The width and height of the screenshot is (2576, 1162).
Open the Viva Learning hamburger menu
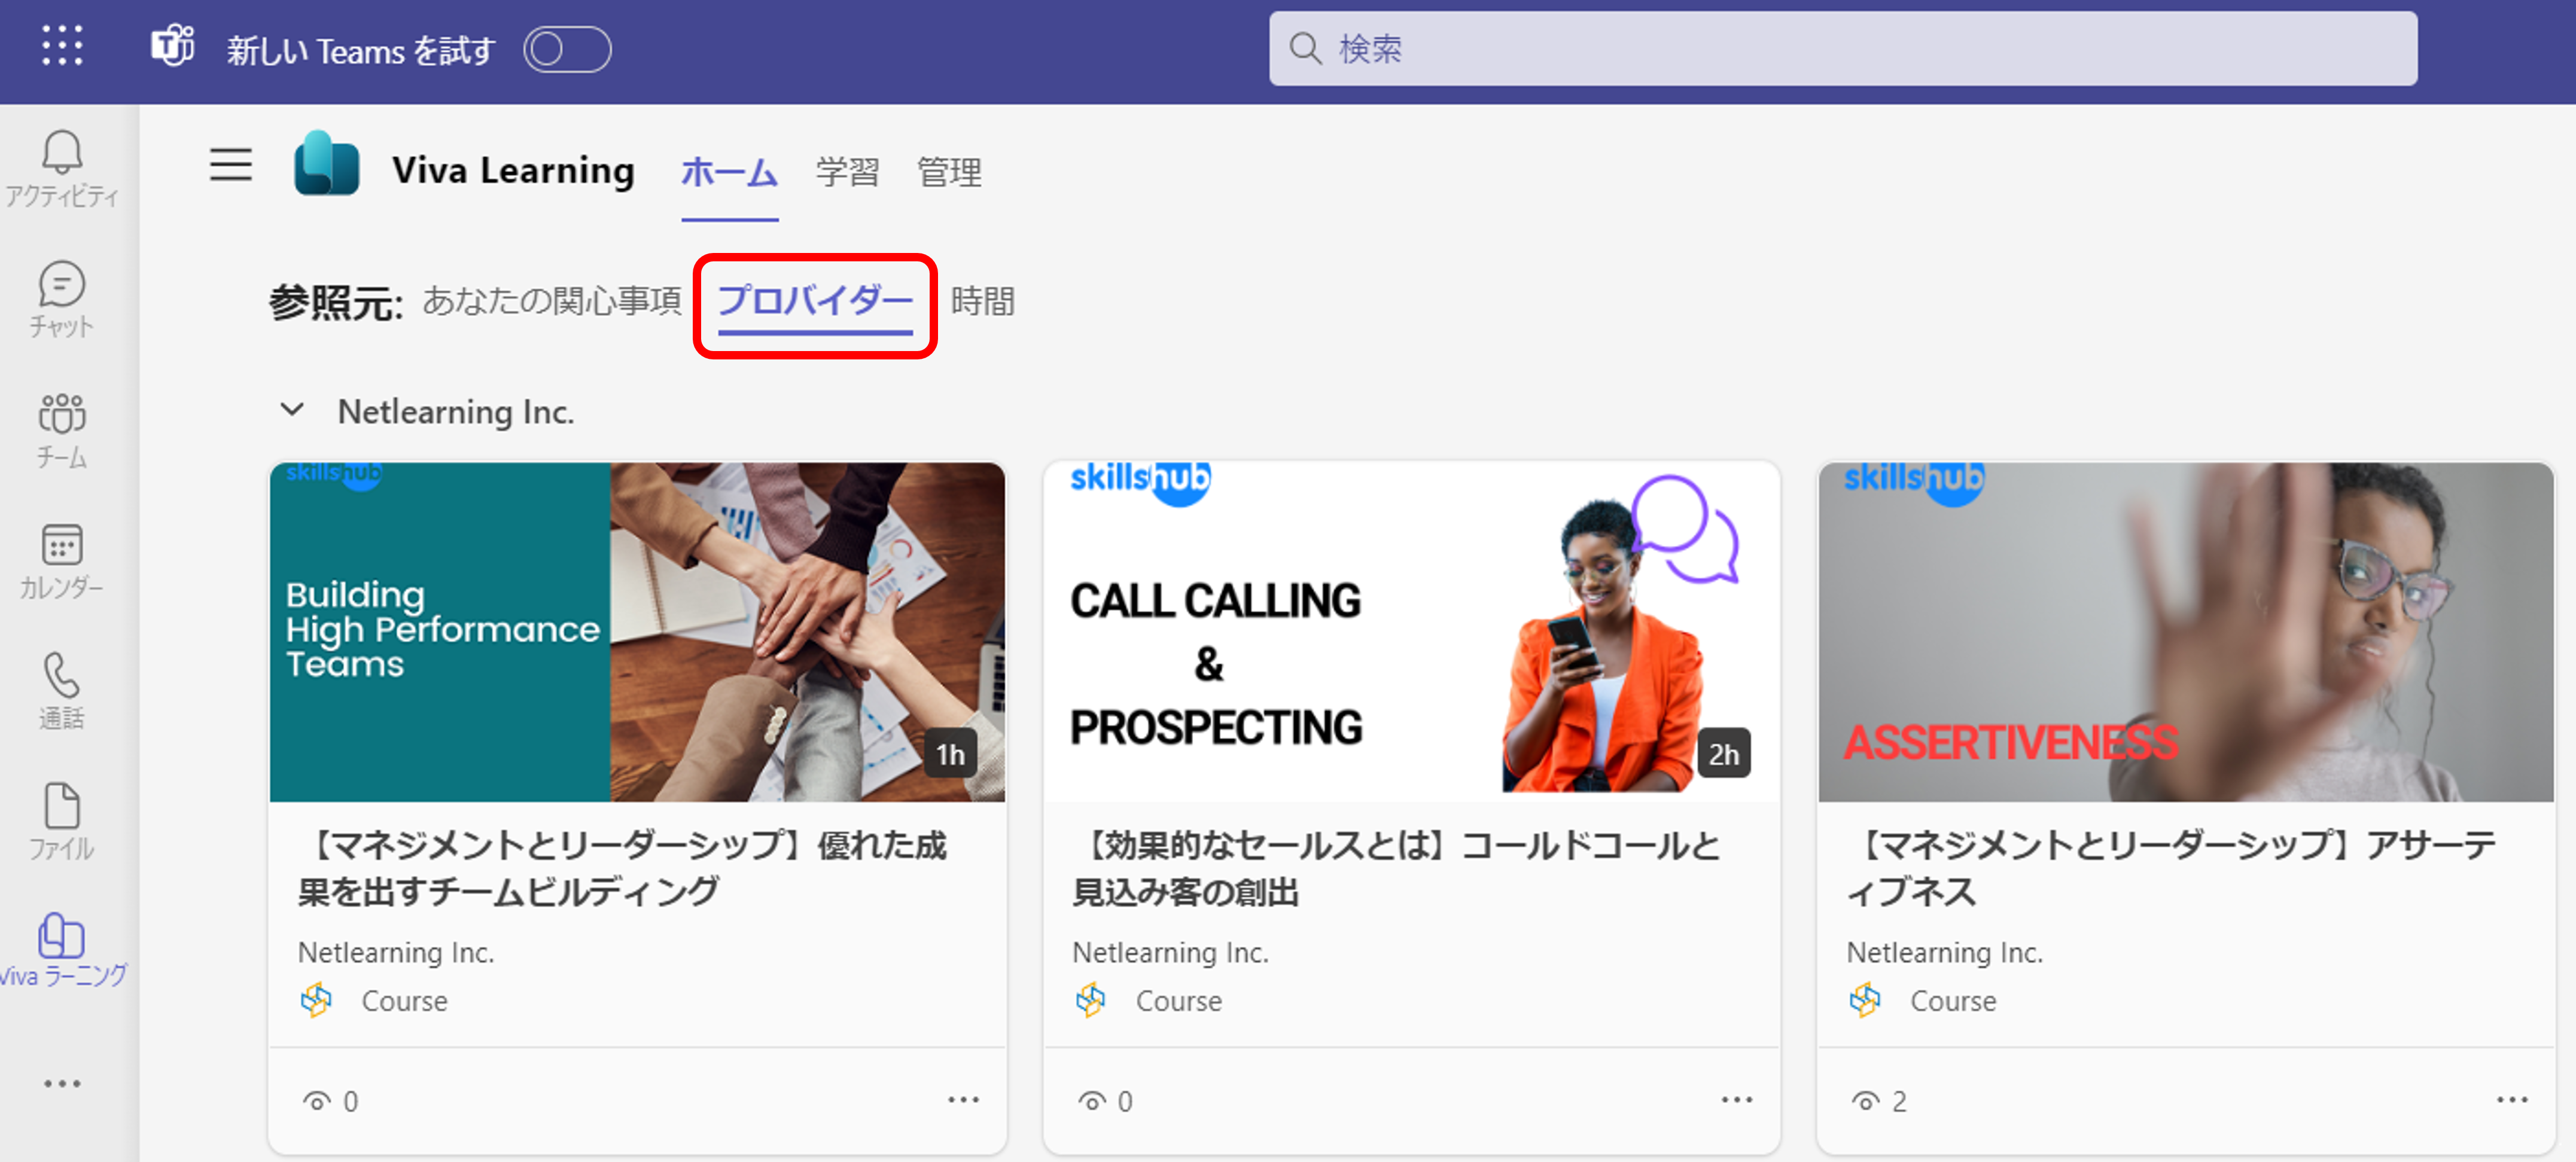(x=231, y=164)
